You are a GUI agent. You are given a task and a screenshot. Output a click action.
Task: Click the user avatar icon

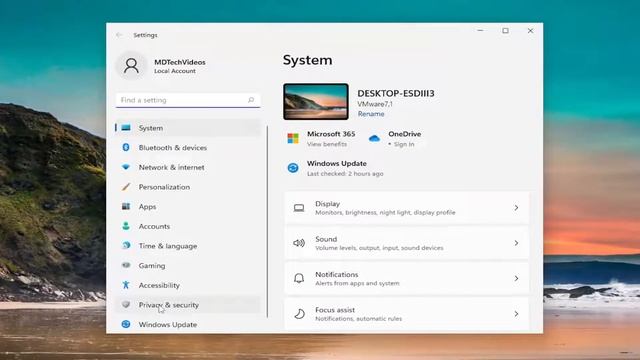pyautogui.click(x=131, y=66)
